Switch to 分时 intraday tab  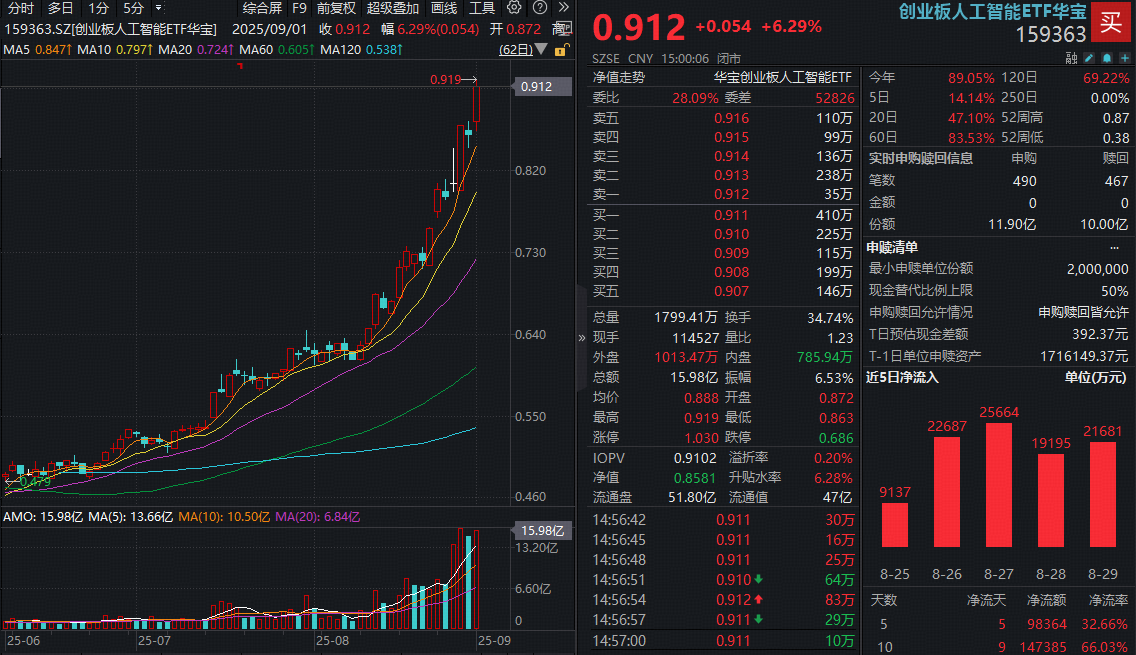pyautogui.click(x=20, y=8)
